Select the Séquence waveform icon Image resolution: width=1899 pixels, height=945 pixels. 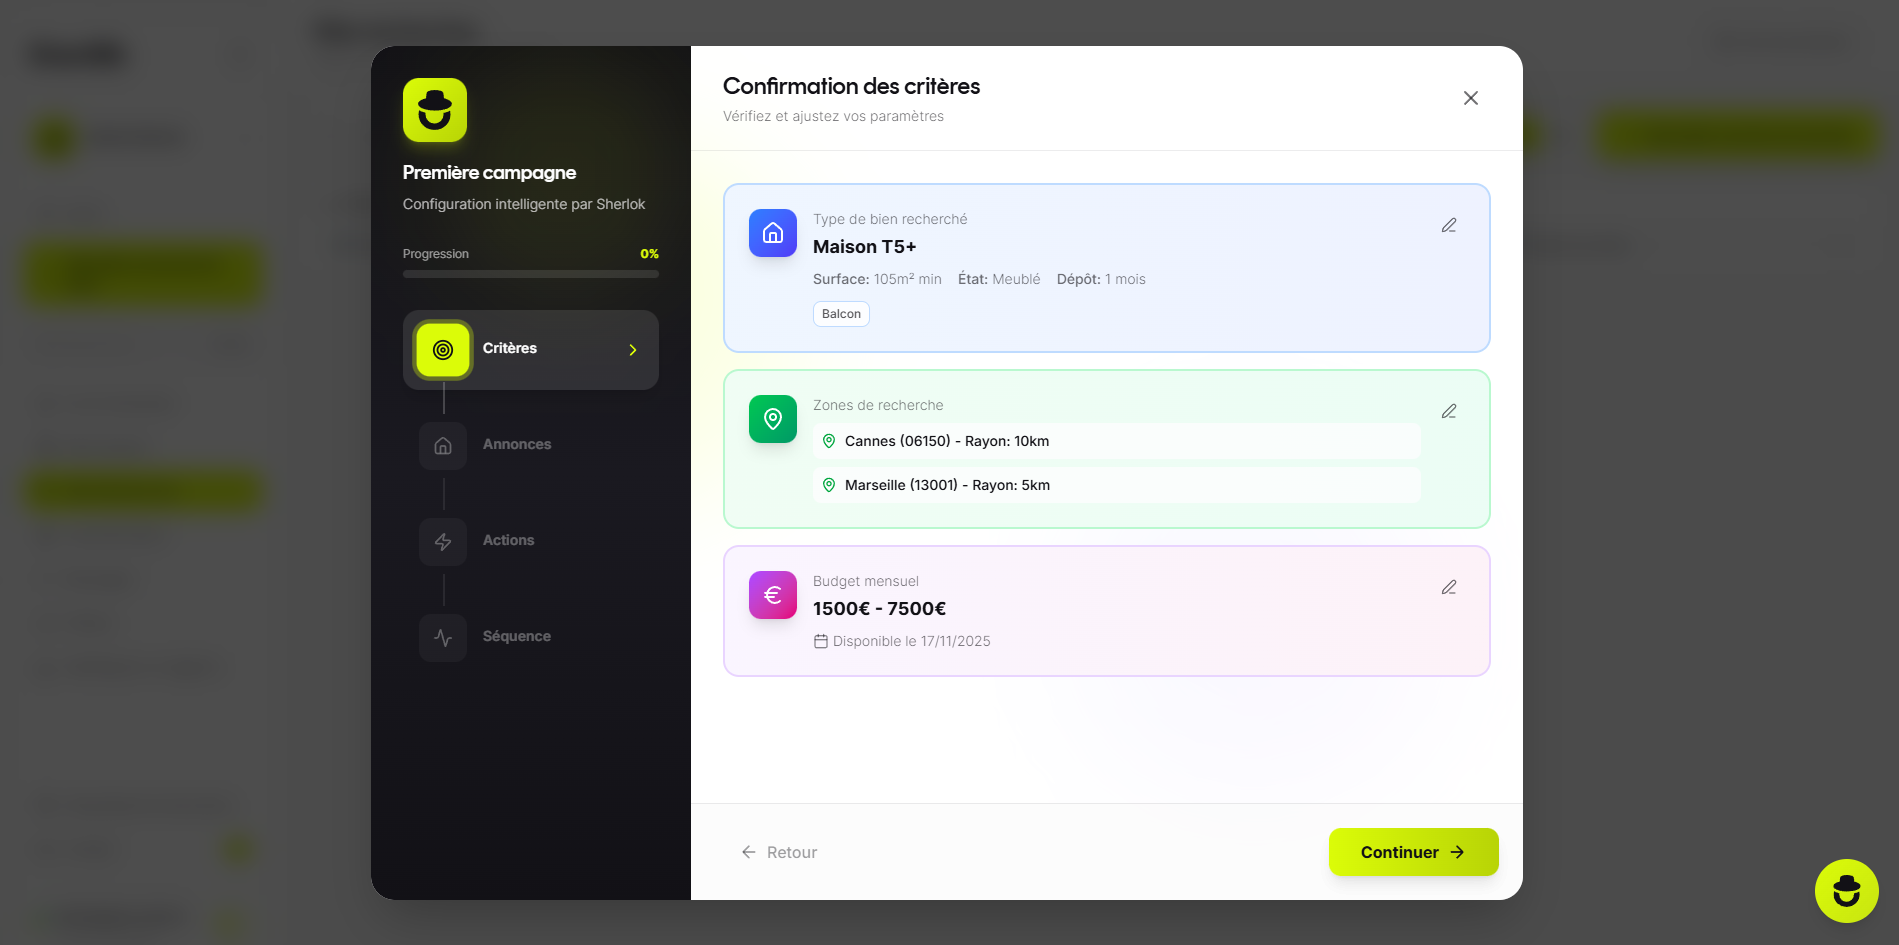click(x=442, y=637)
